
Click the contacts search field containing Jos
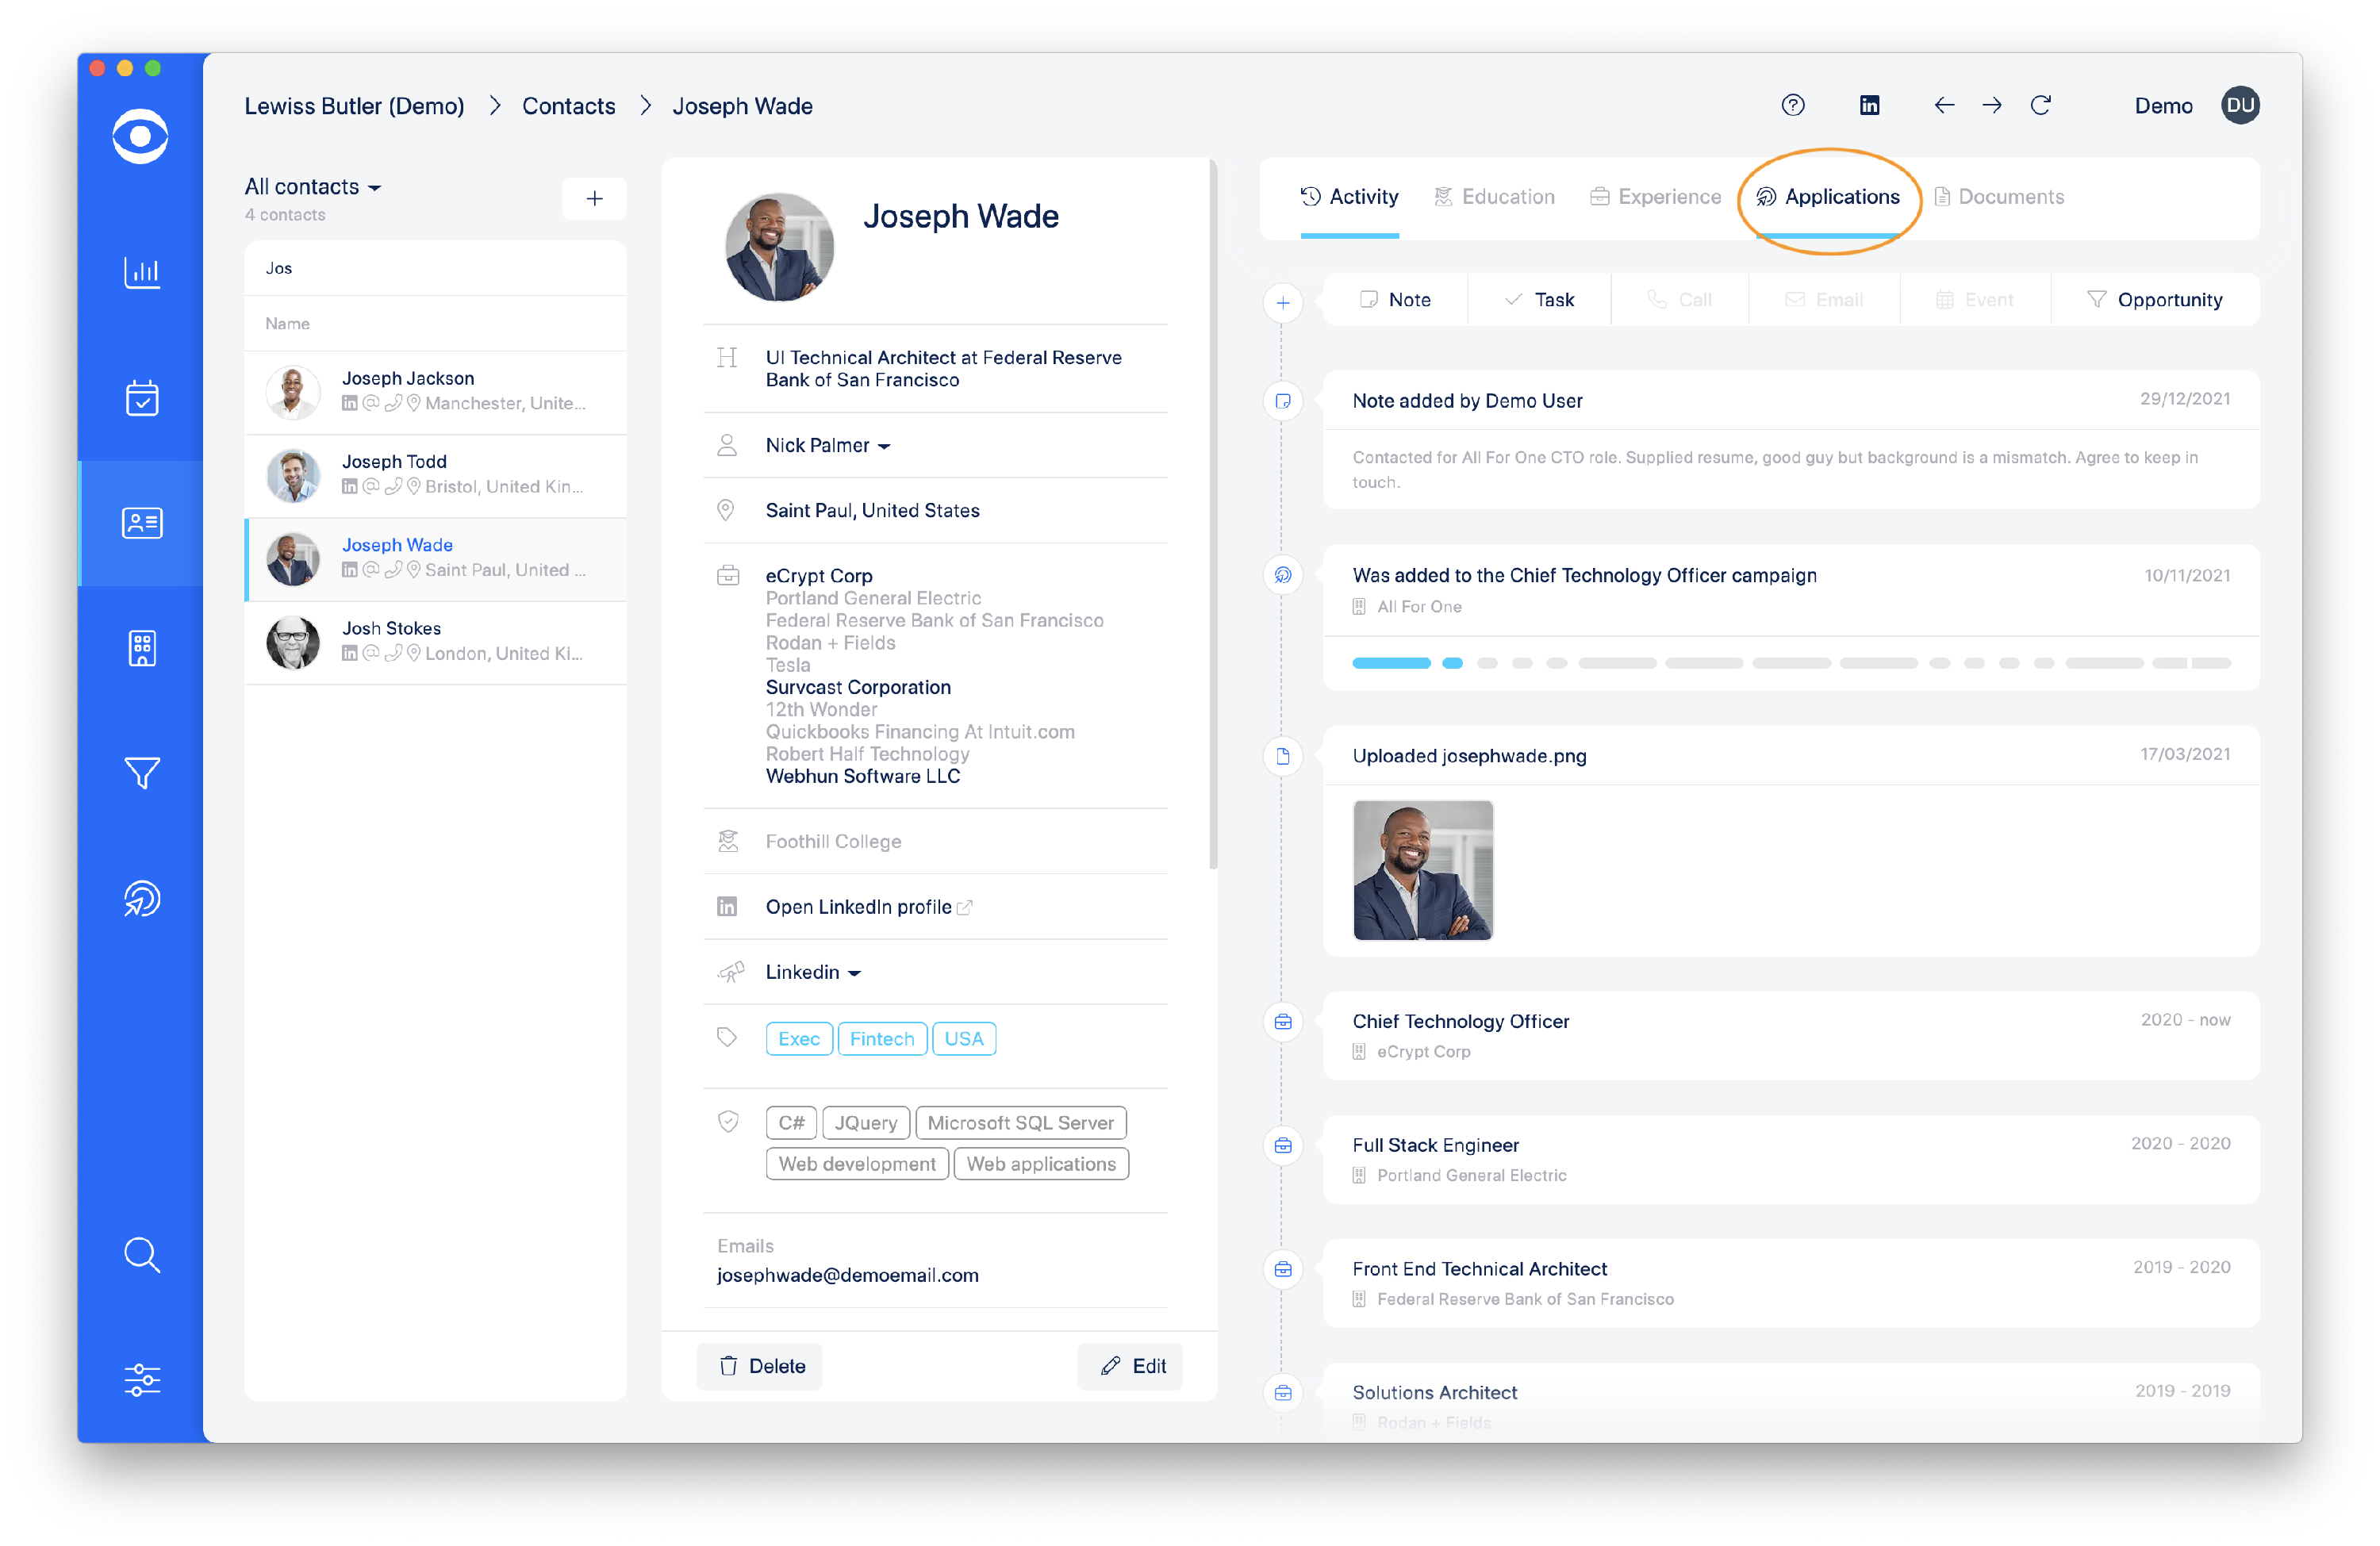click(x=435, y=268)
